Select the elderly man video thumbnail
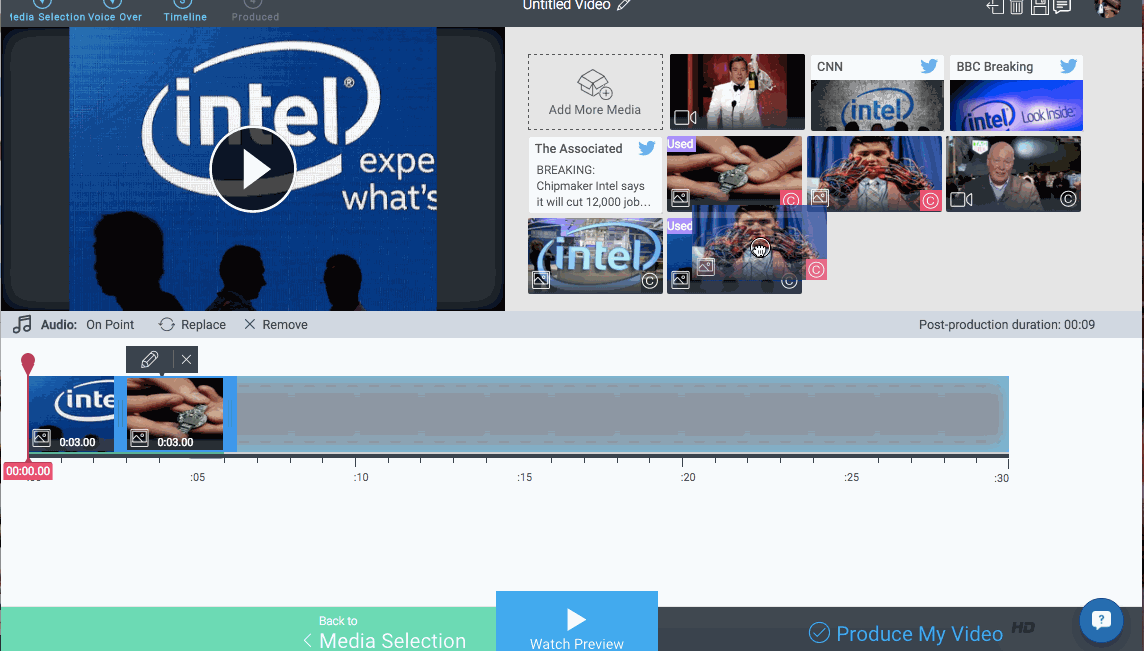The image size is (1144, 651). click(x=1013, y=174)
